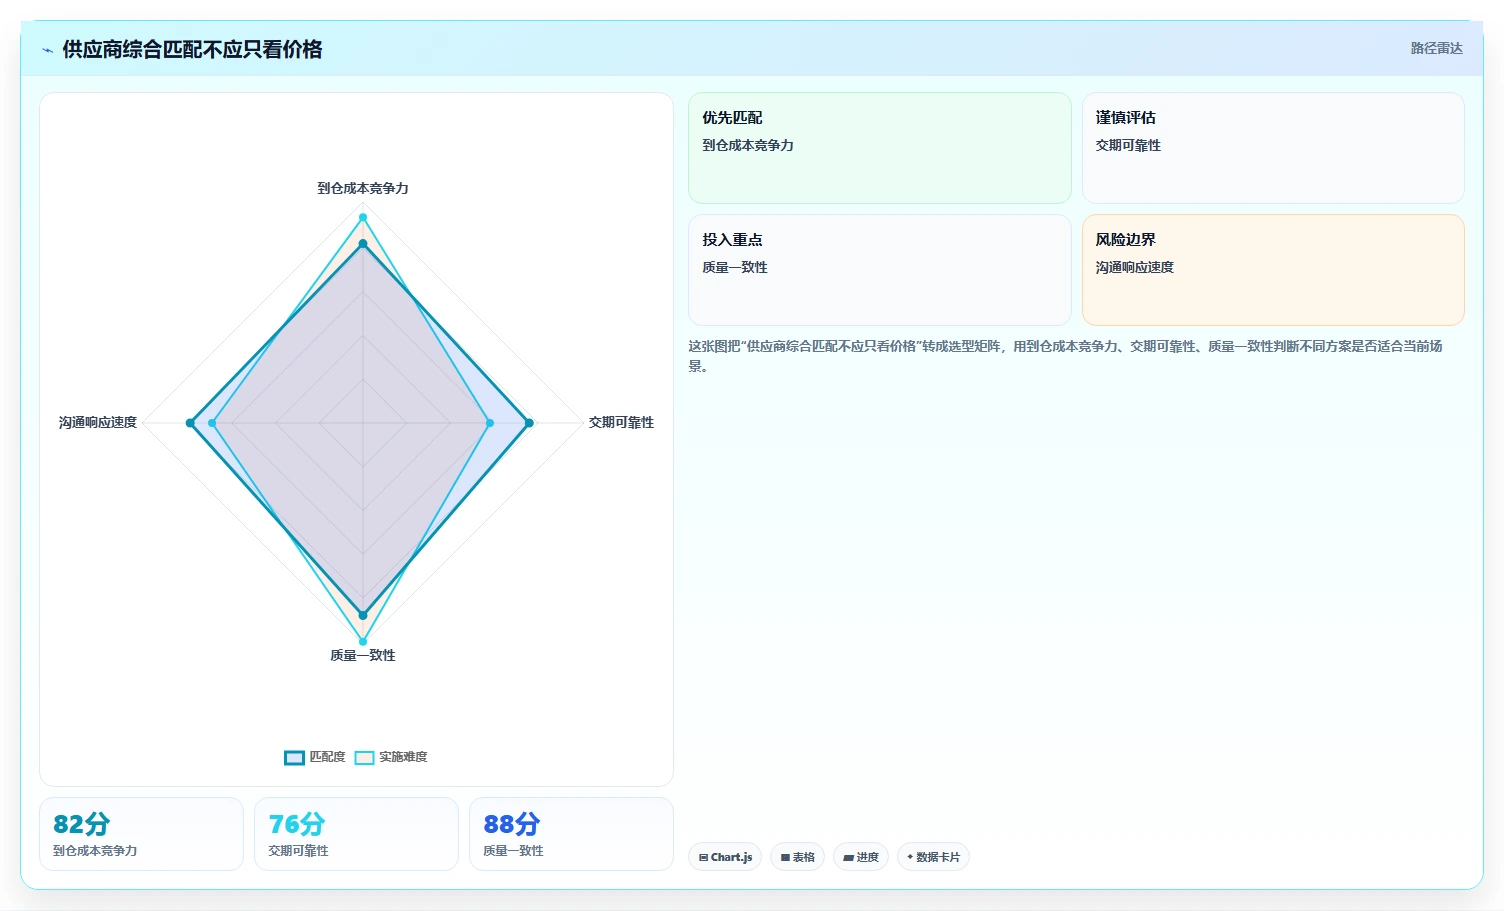The width and height of the screenshot is (1504, 911).
Task: Click the 数据卡片 tag pill
Action: [x=933, y=857]
